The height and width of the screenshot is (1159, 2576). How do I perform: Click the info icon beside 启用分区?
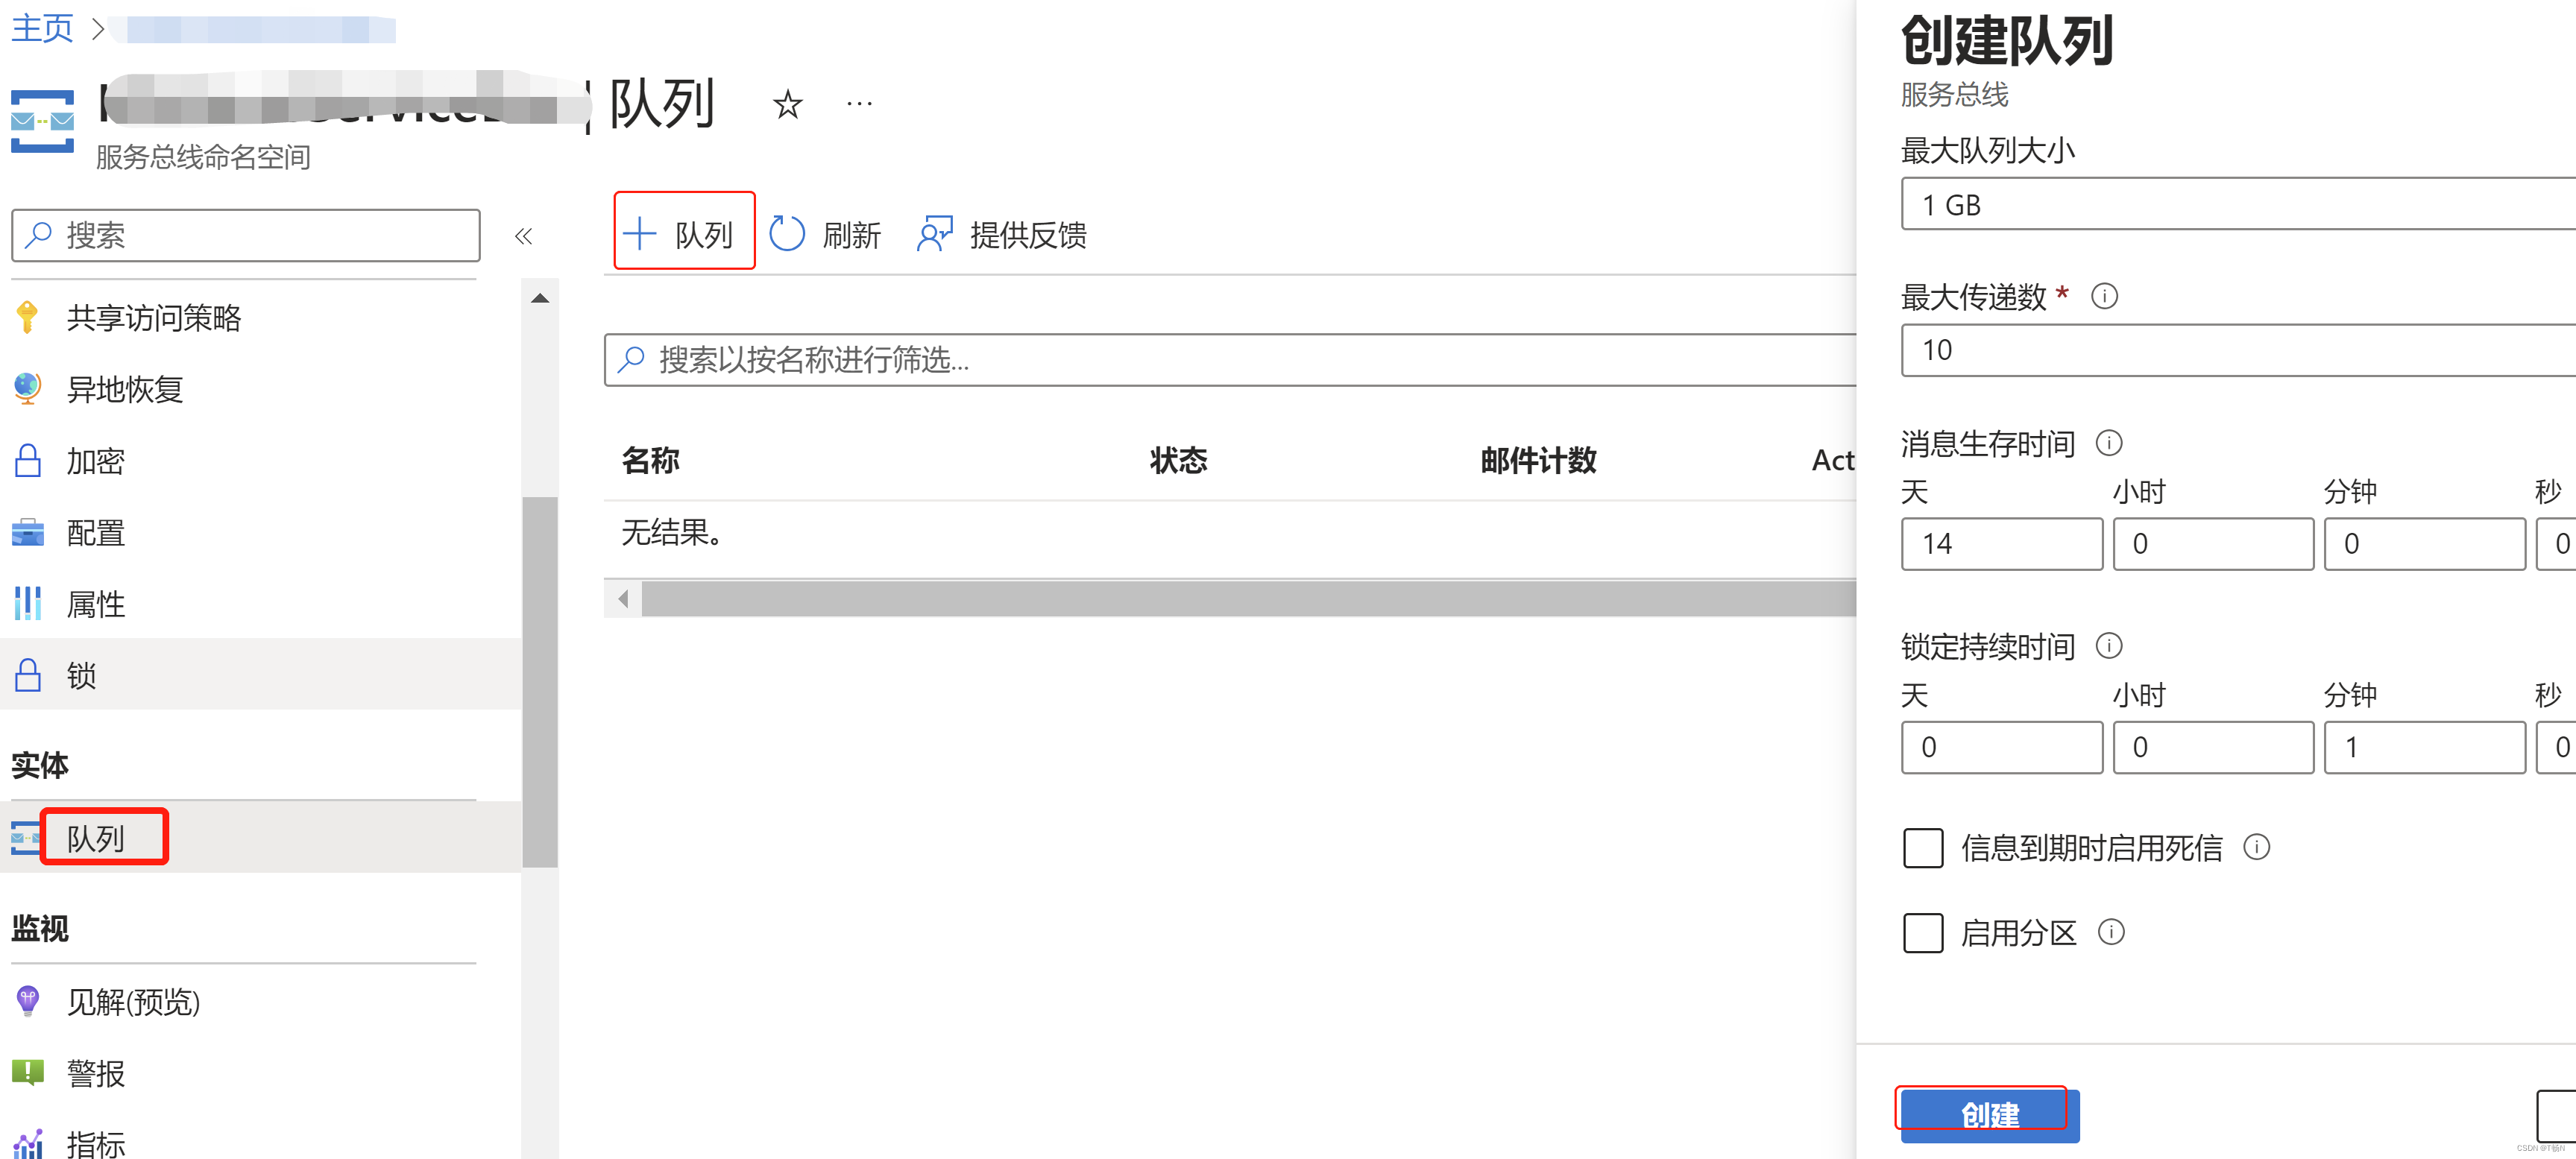coord(2111,932)
